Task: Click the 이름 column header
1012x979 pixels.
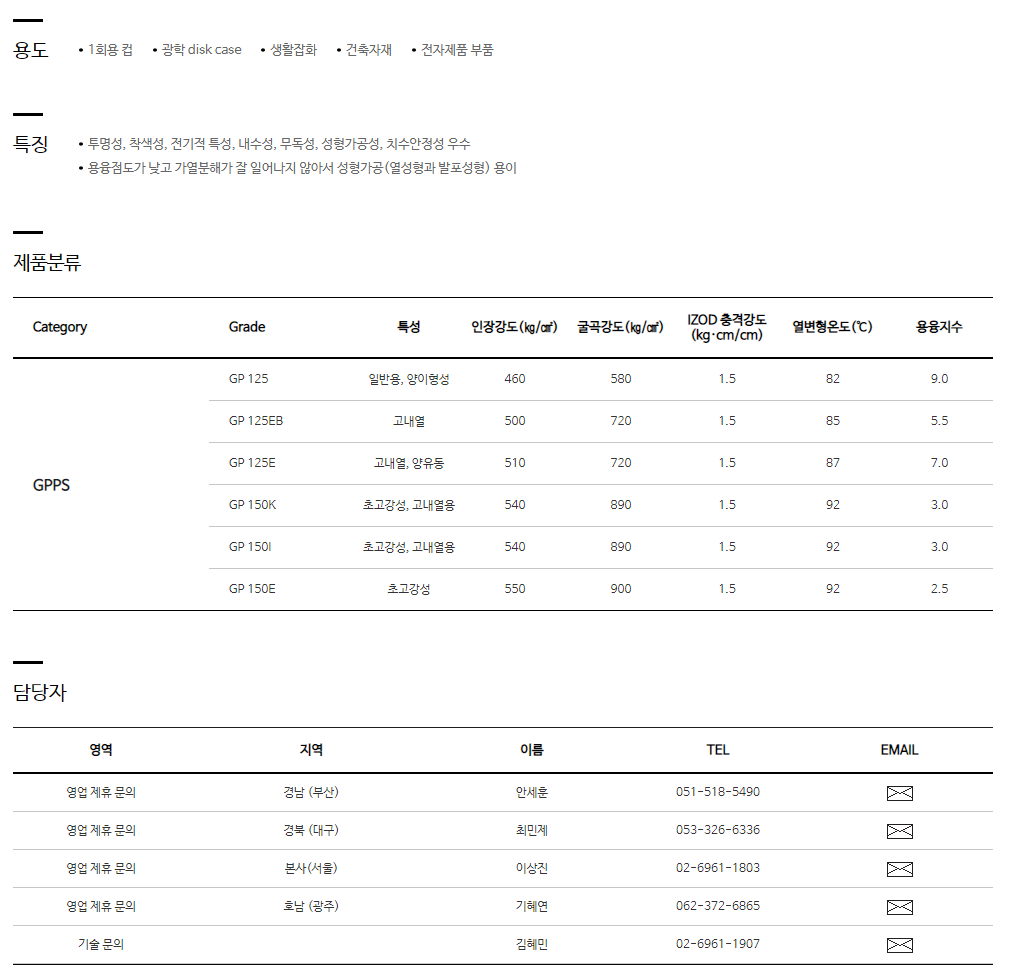Action: pos(531,750)
